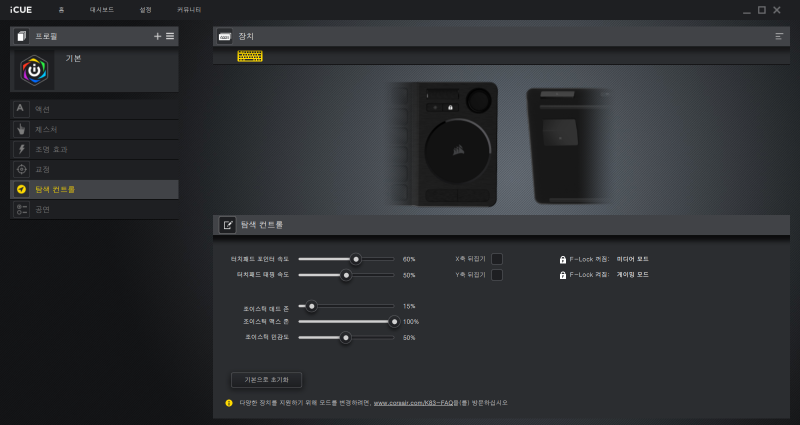Open the 교정 calibration section

tap(94, 169)
